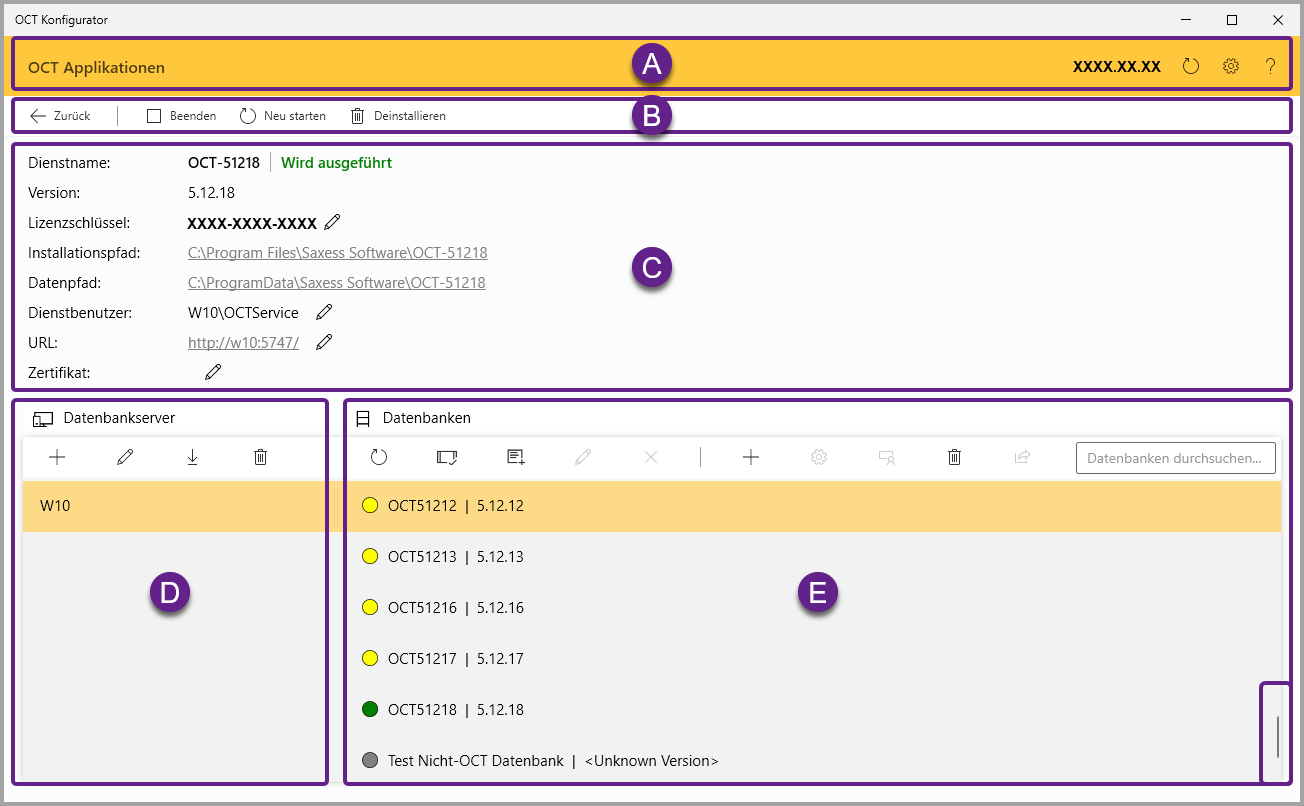Click the Datenbanken durchsuchen search field

(1175, 458)
